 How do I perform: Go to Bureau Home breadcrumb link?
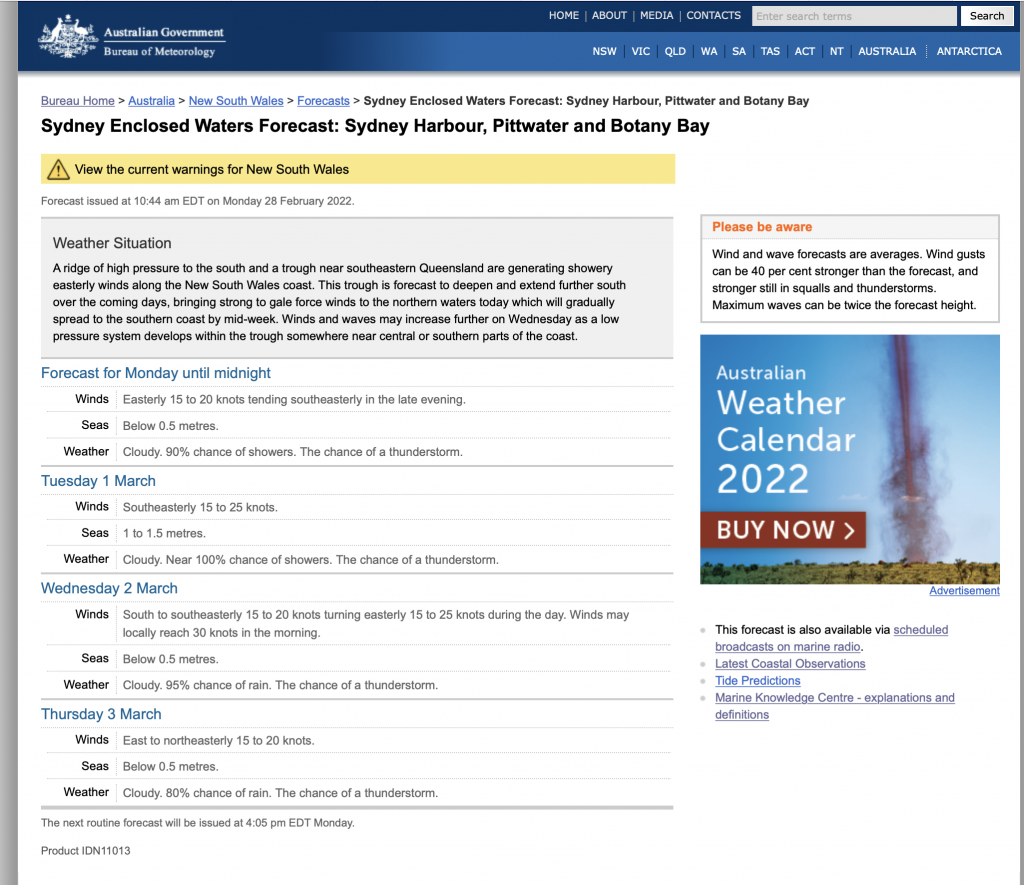[x=78, y=101]
